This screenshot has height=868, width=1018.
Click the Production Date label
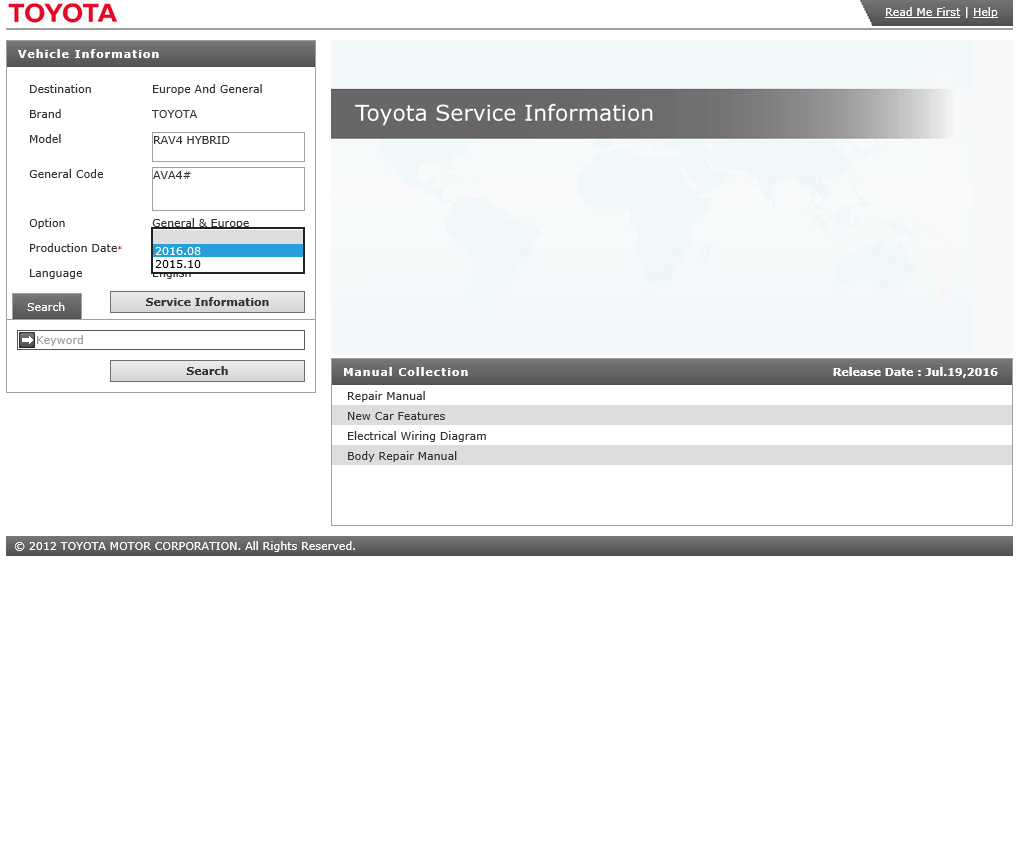point(73,248)
